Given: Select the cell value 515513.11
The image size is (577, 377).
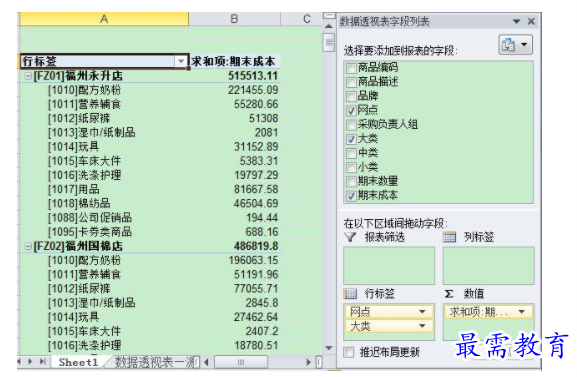Looking at the screenshot, I should (x=253, y=76).
